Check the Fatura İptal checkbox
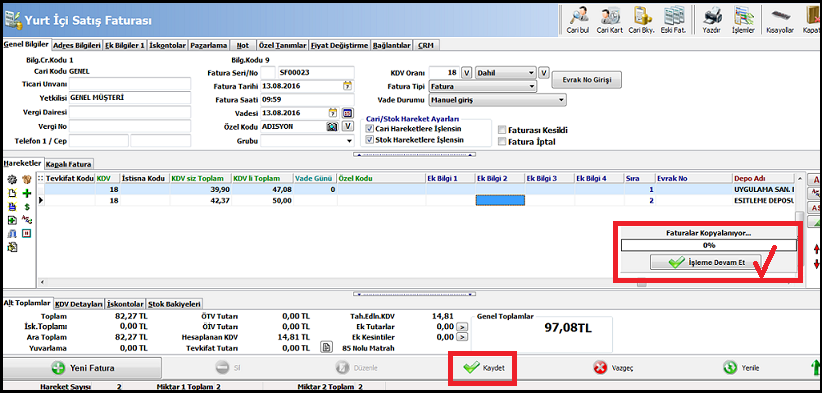Image resolution: width=822 pixels, height=393 pixels. pos(502,141)
